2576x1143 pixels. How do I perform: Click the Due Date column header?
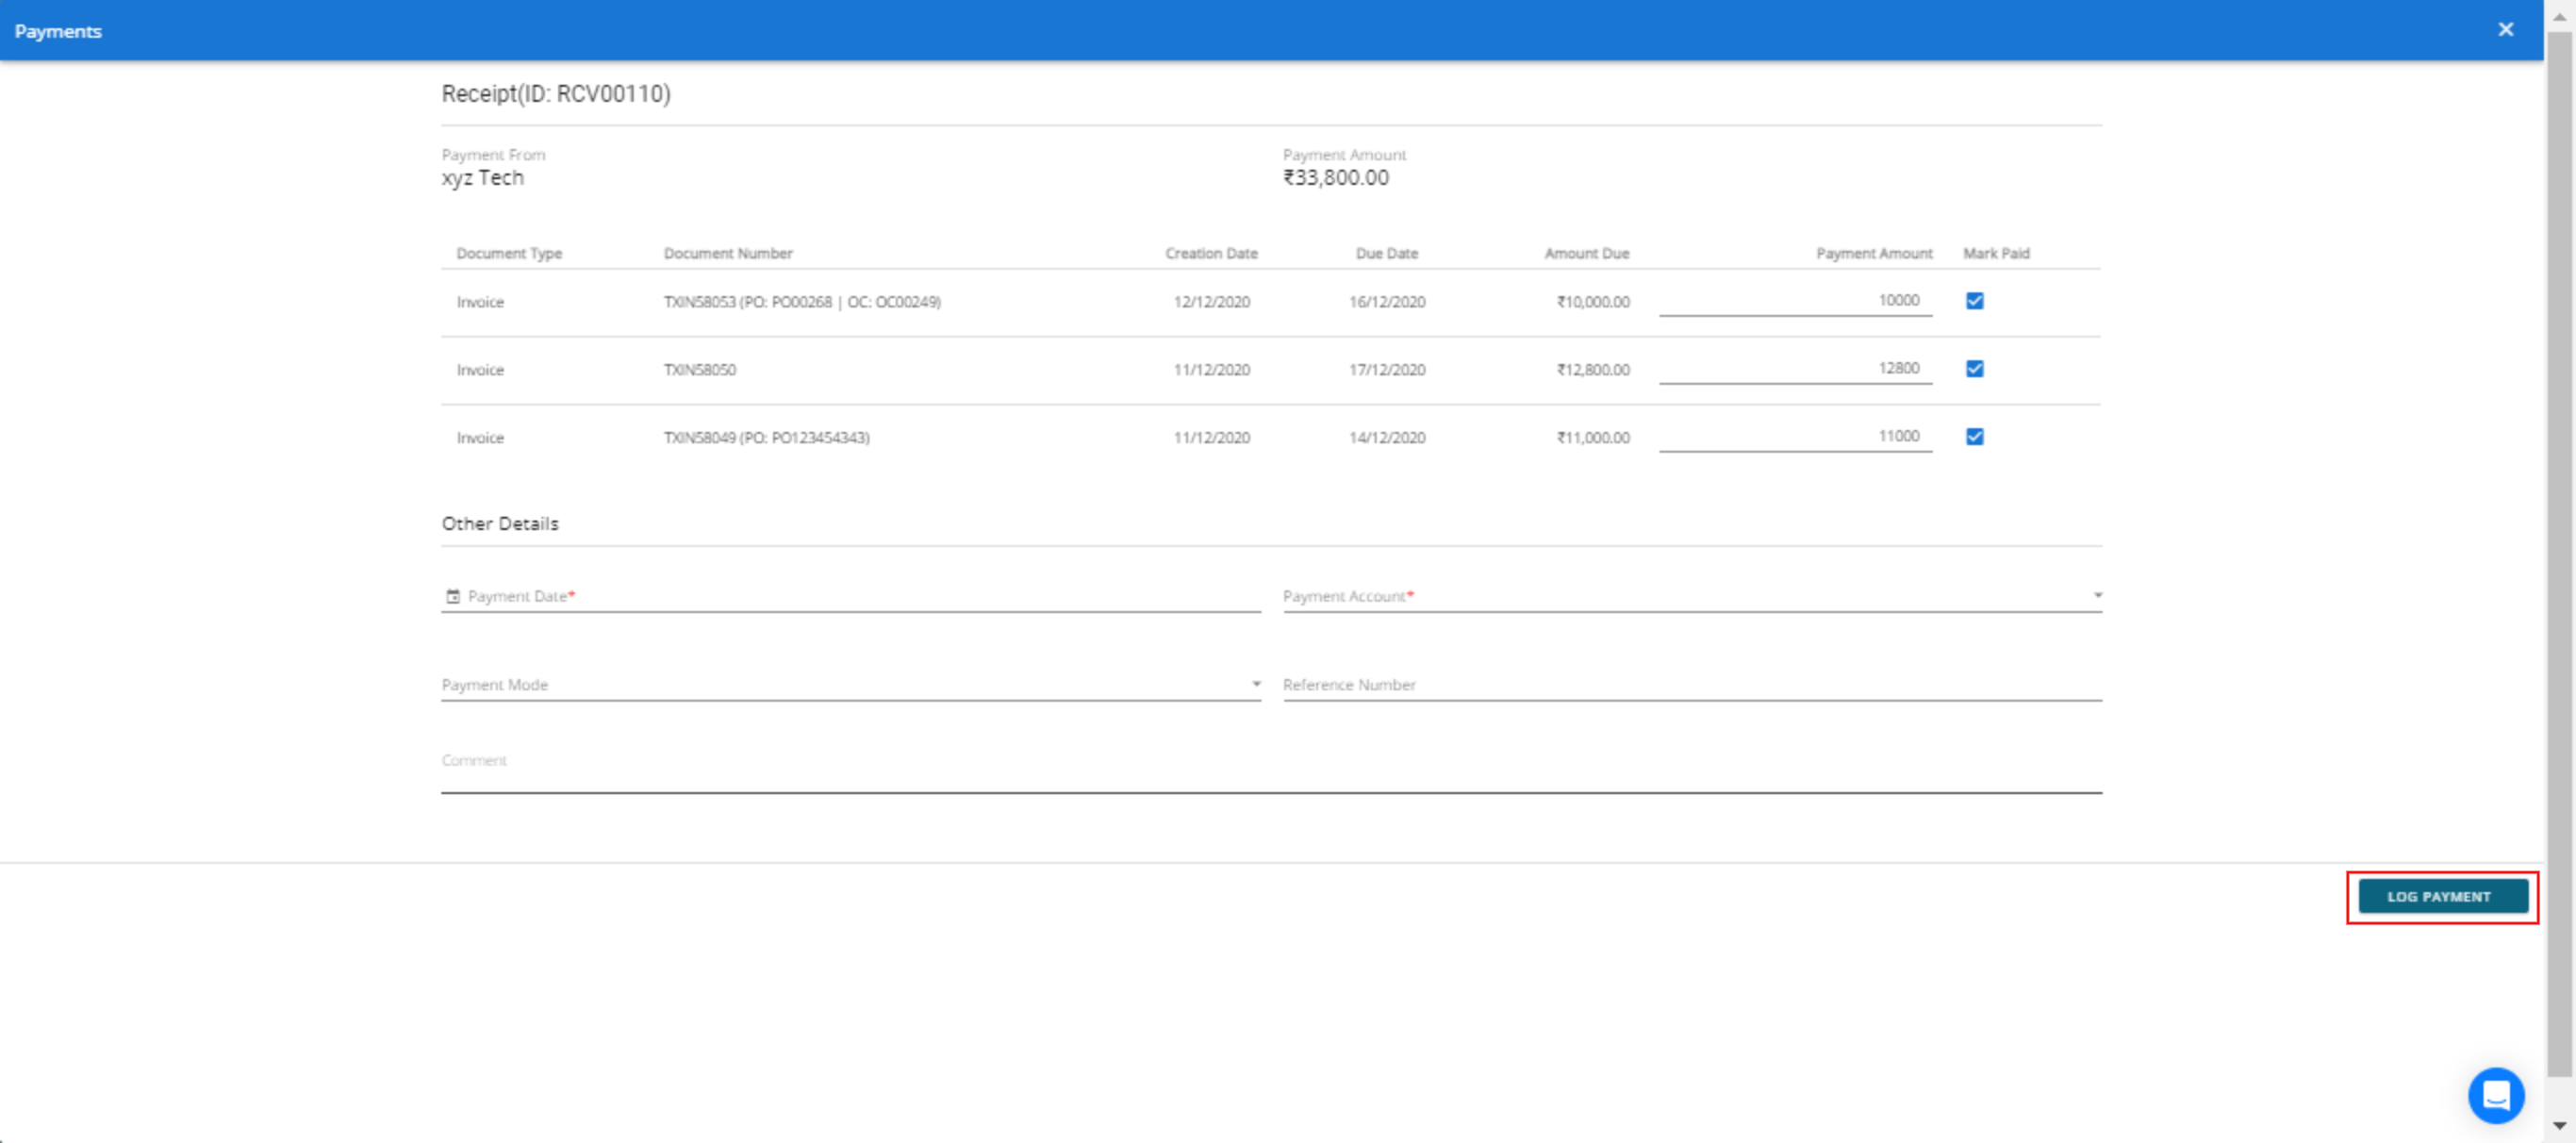[x=1387, y=254]
